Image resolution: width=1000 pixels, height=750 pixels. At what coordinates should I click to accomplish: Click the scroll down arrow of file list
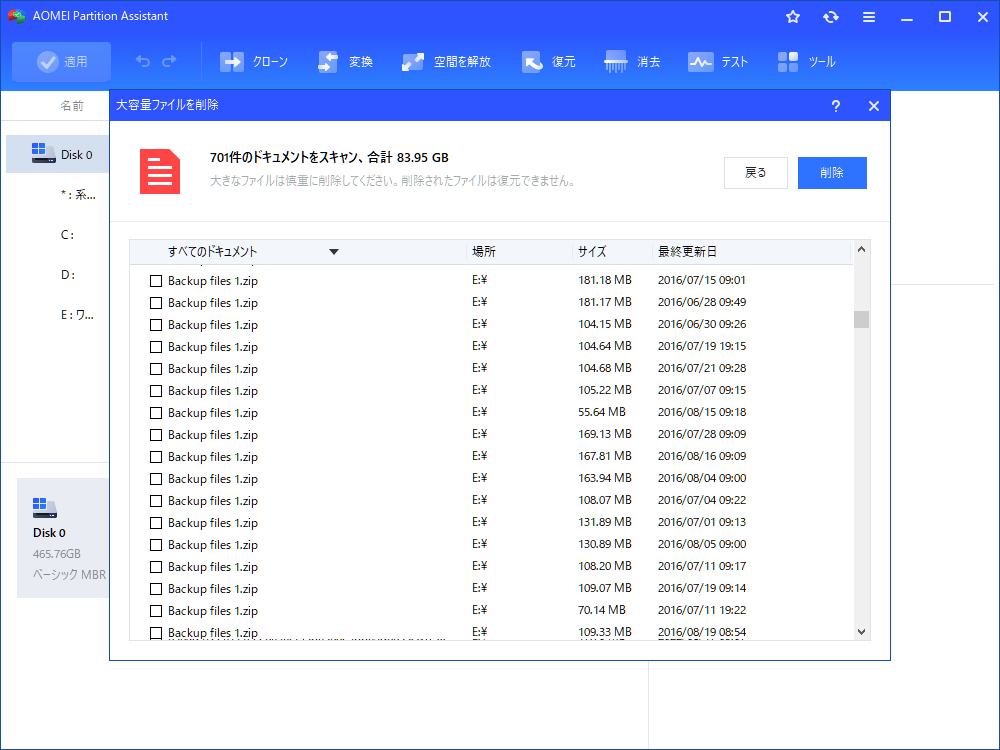[x=861, y=632]
